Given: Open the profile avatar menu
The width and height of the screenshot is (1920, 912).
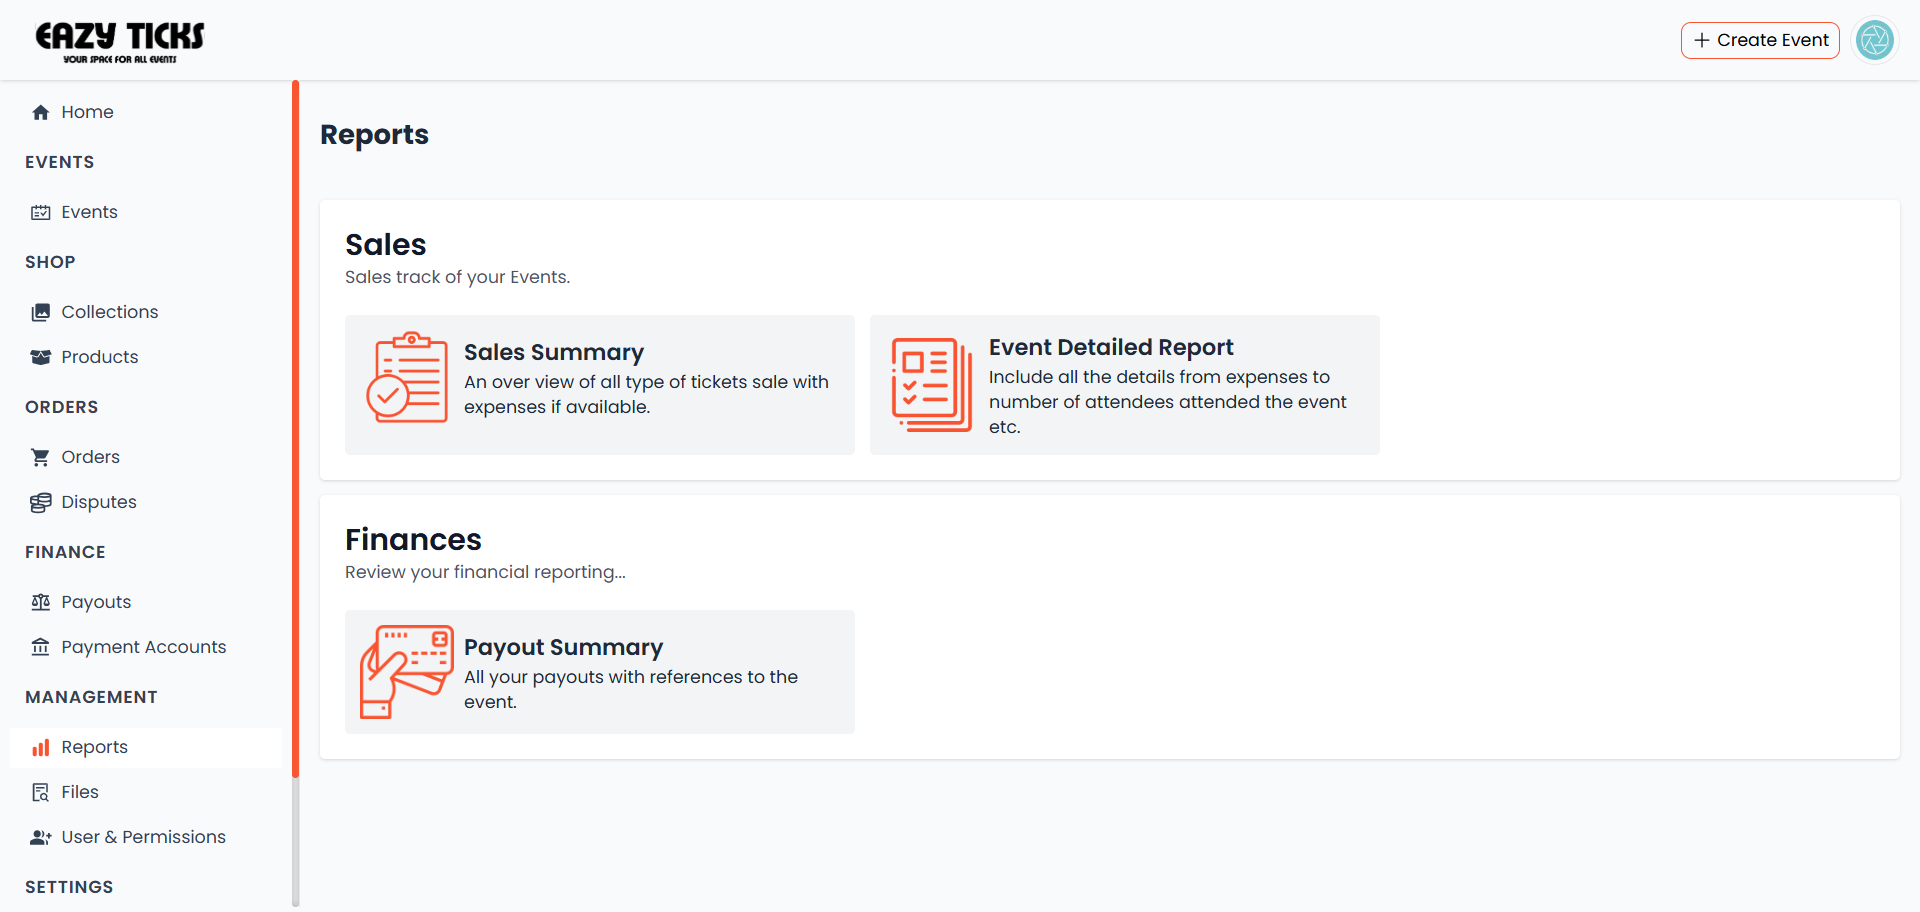Looking at the screenshot, I should (1875, 40).
